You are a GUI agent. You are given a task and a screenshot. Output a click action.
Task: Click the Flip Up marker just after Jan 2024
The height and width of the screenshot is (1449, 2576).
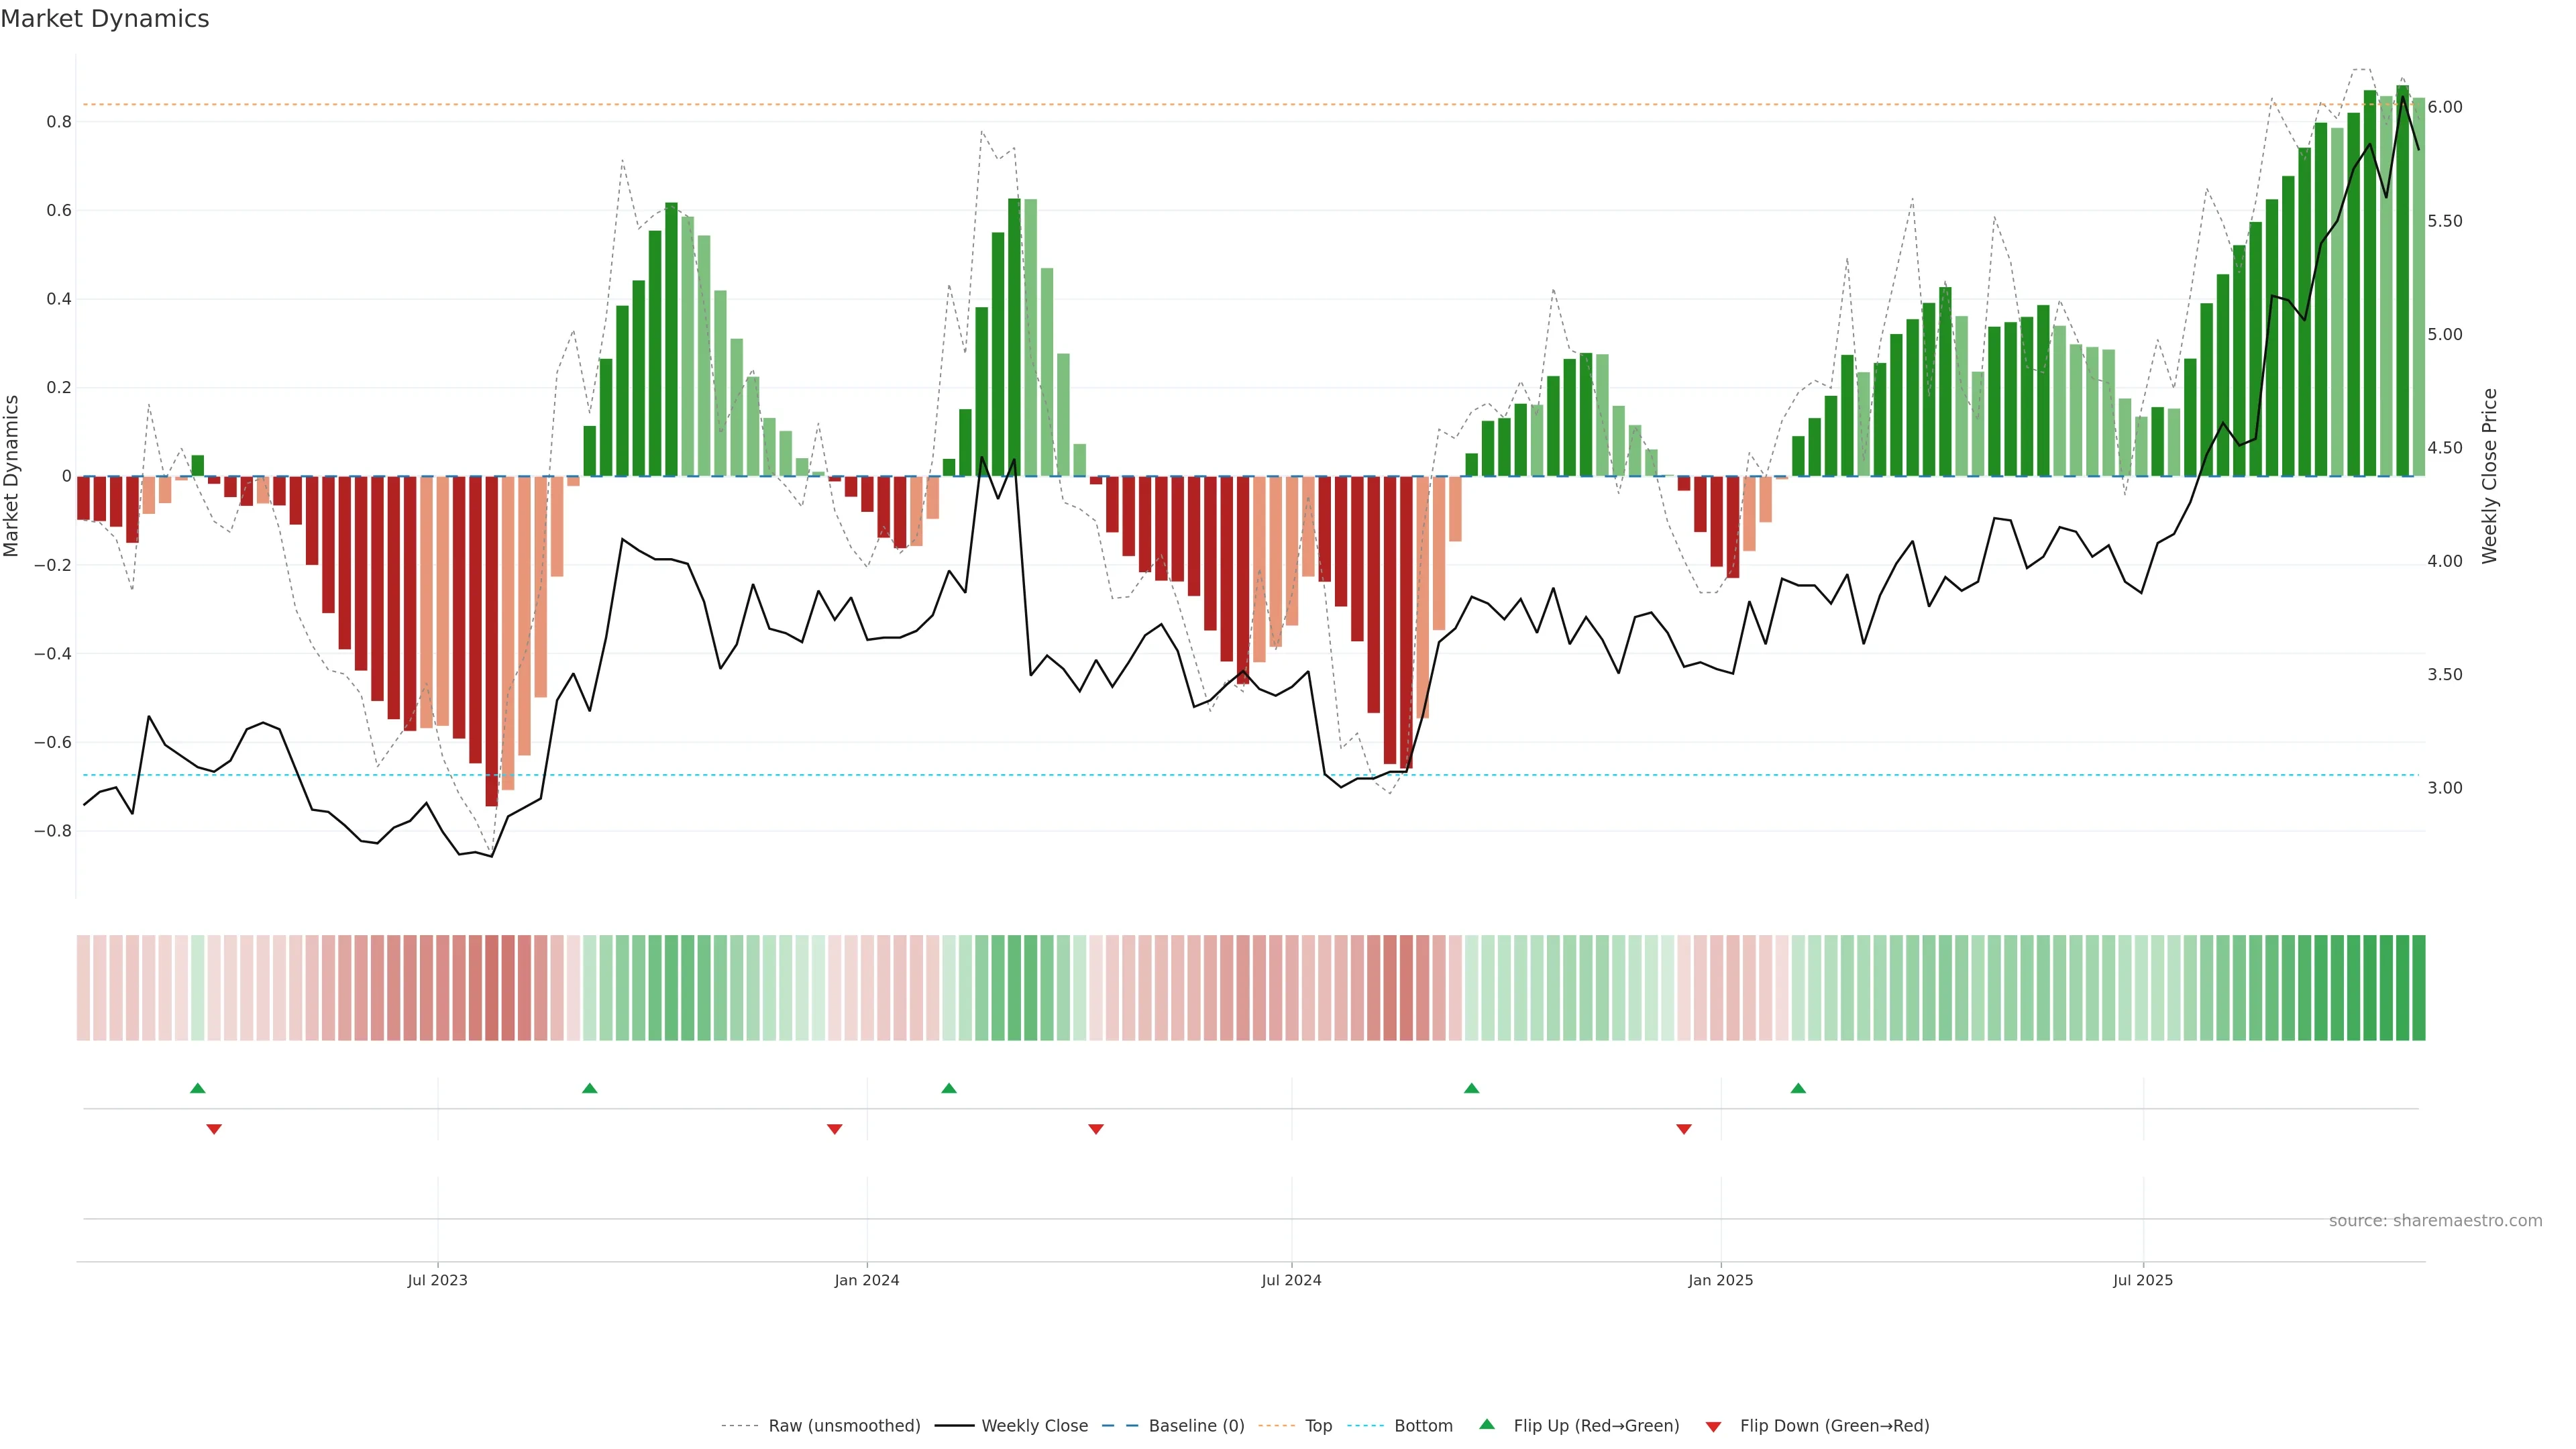tap(949, 1088)
